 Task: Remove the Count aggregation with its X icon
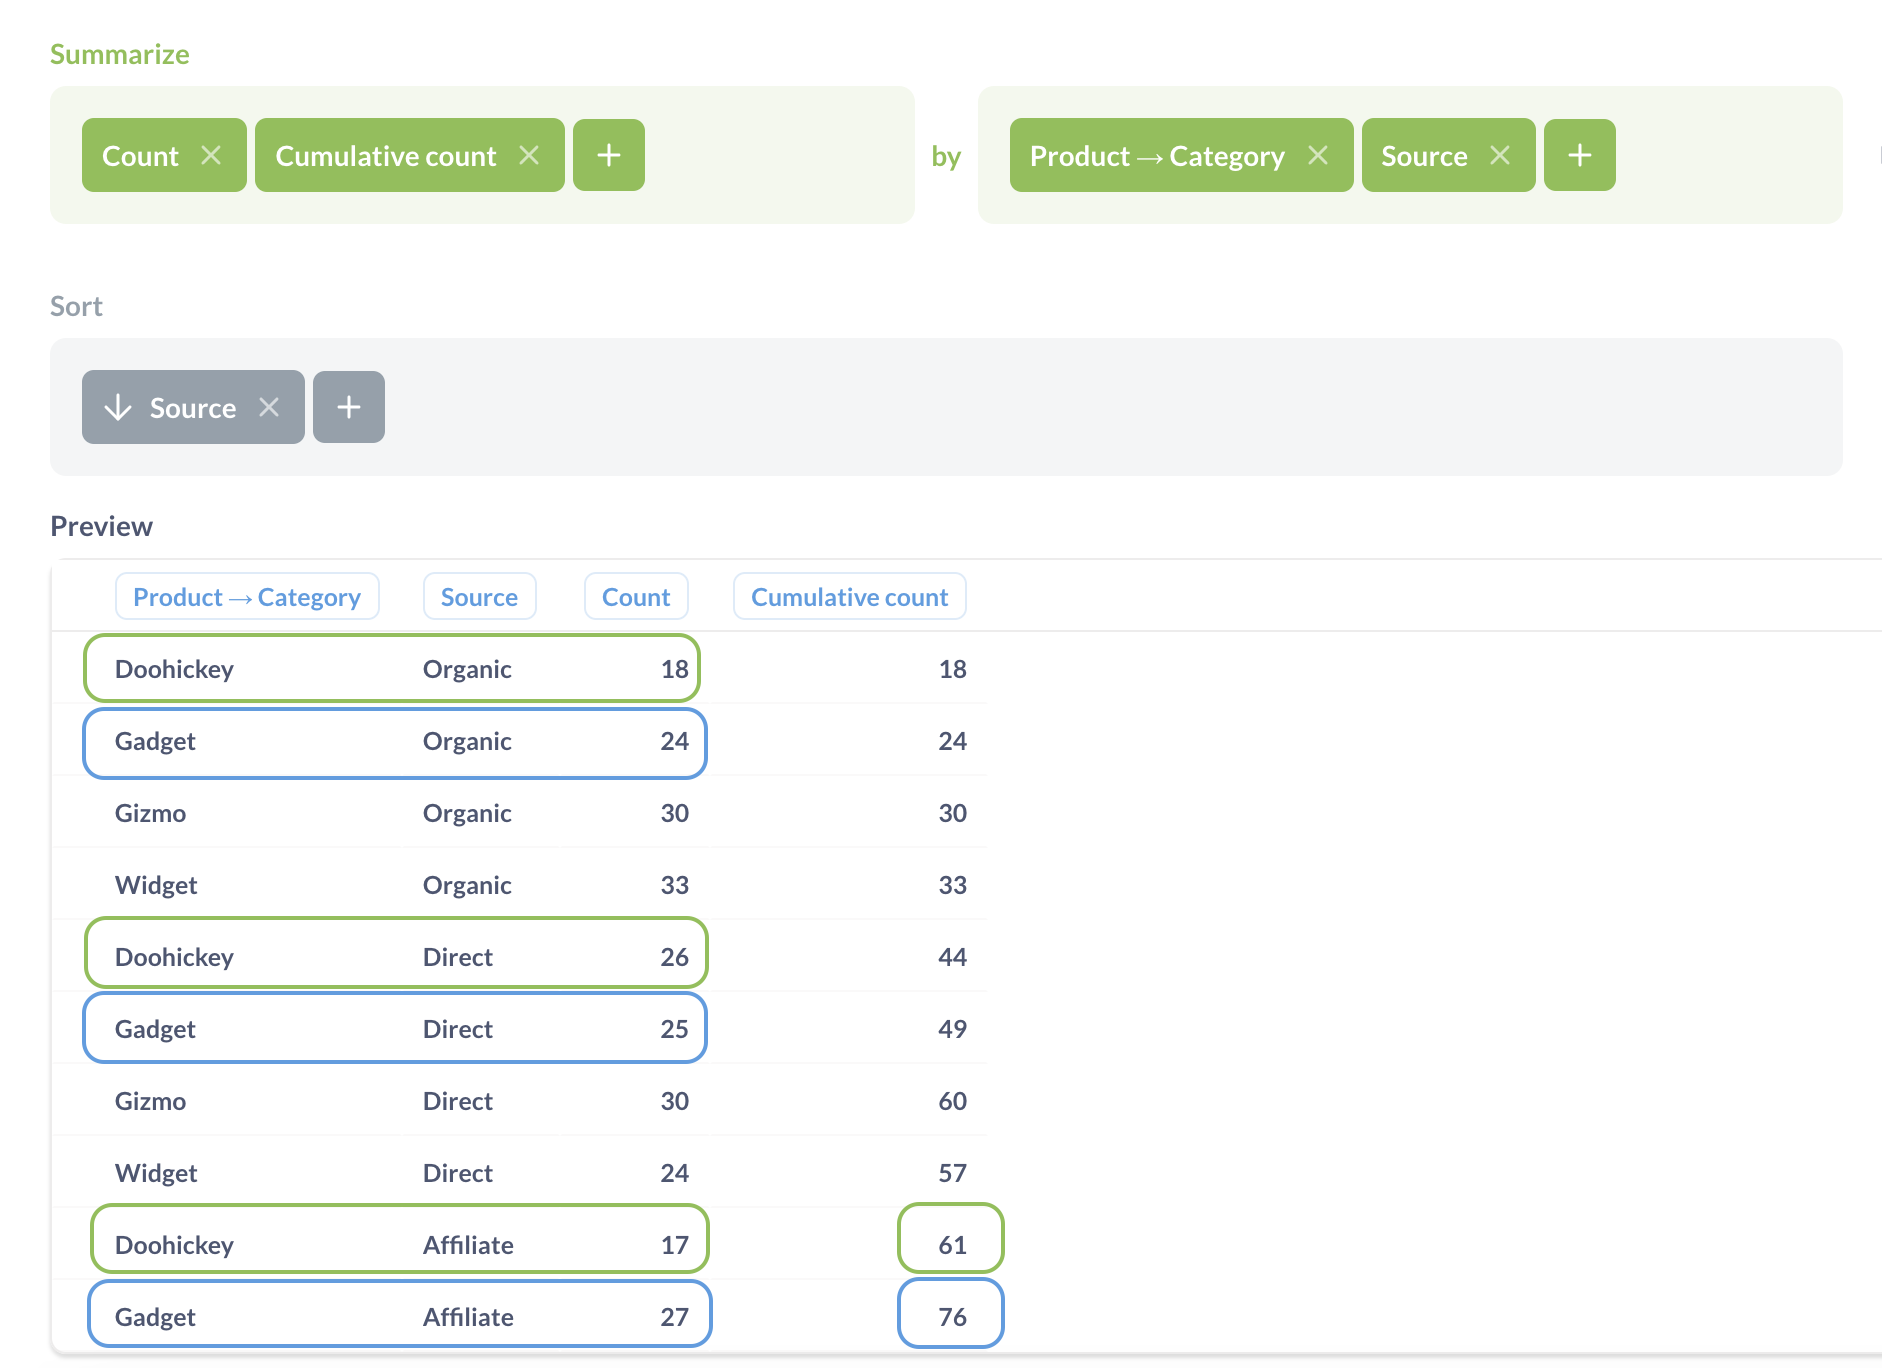[x=211, y=155]
